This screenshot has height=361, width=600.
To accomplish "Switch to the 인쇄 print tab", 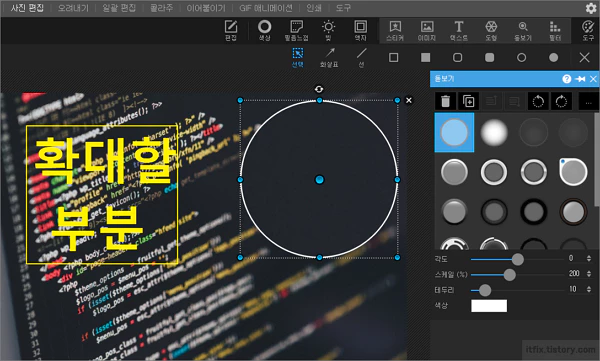I will tap(314, 8).
